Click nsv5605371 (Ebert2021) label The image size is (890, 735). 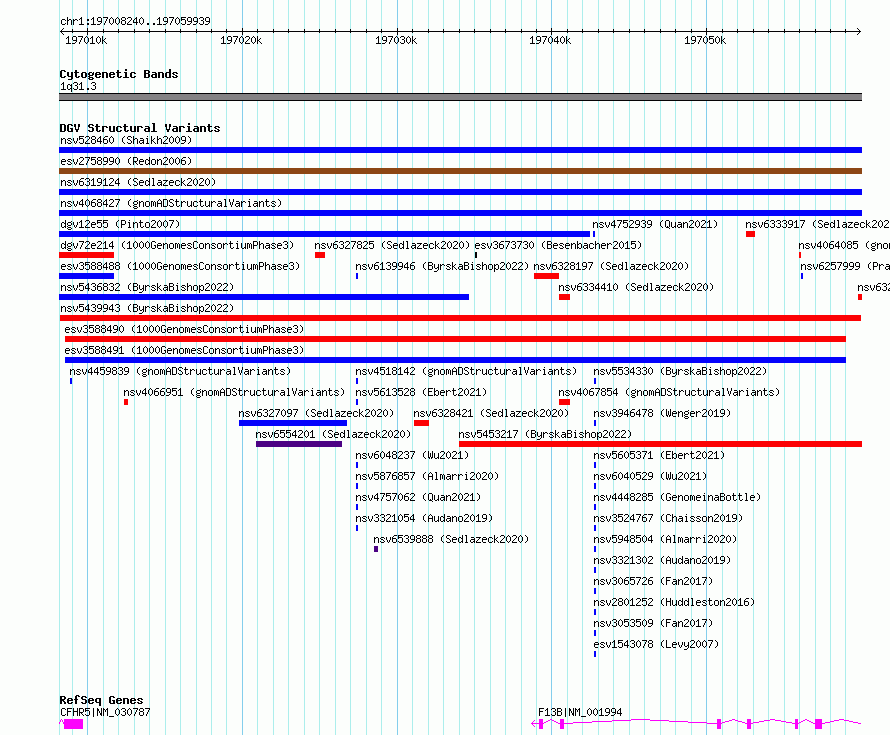click(x=659, y=455)
